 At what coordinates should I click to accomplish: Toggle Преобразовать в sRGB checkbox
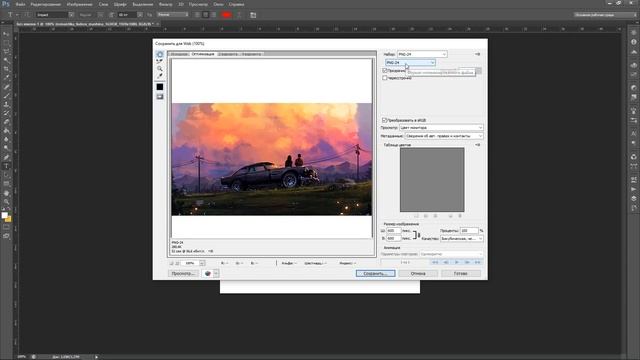click(384, 120)
